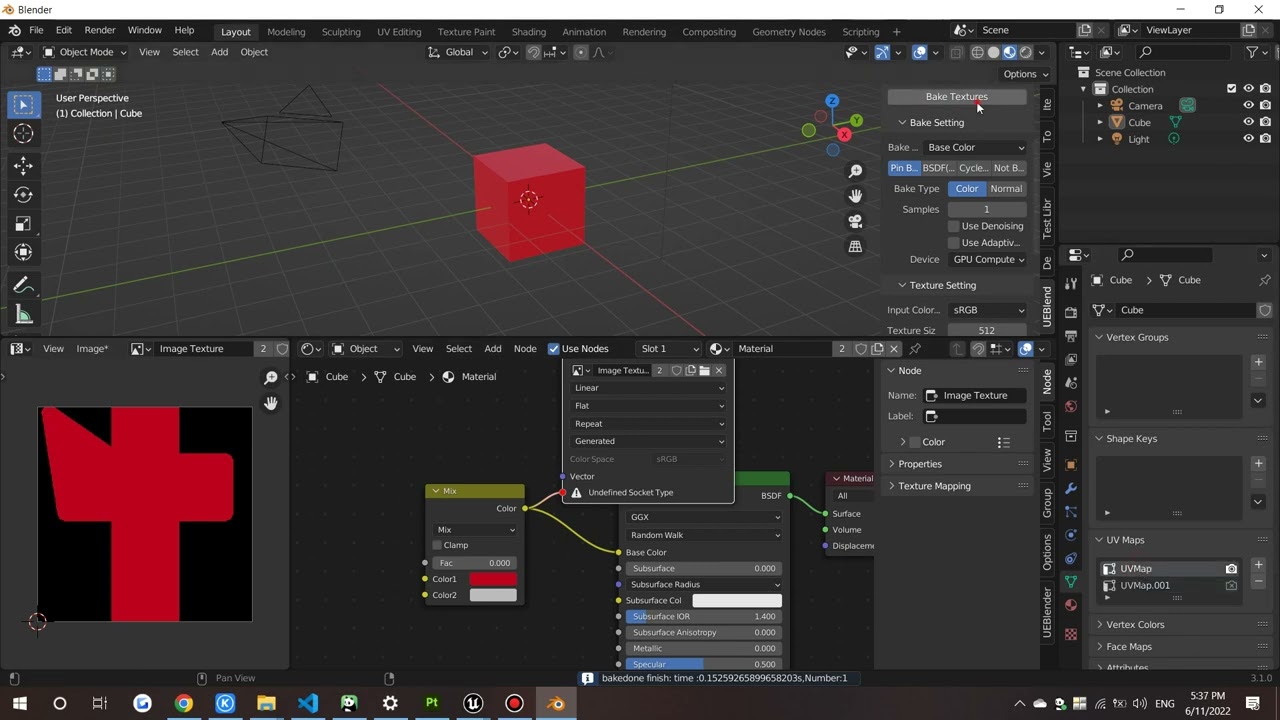Hide Light in viewport via eye icon
Viewport: 1280px width, 720px height.
(x=1248, y=139)
